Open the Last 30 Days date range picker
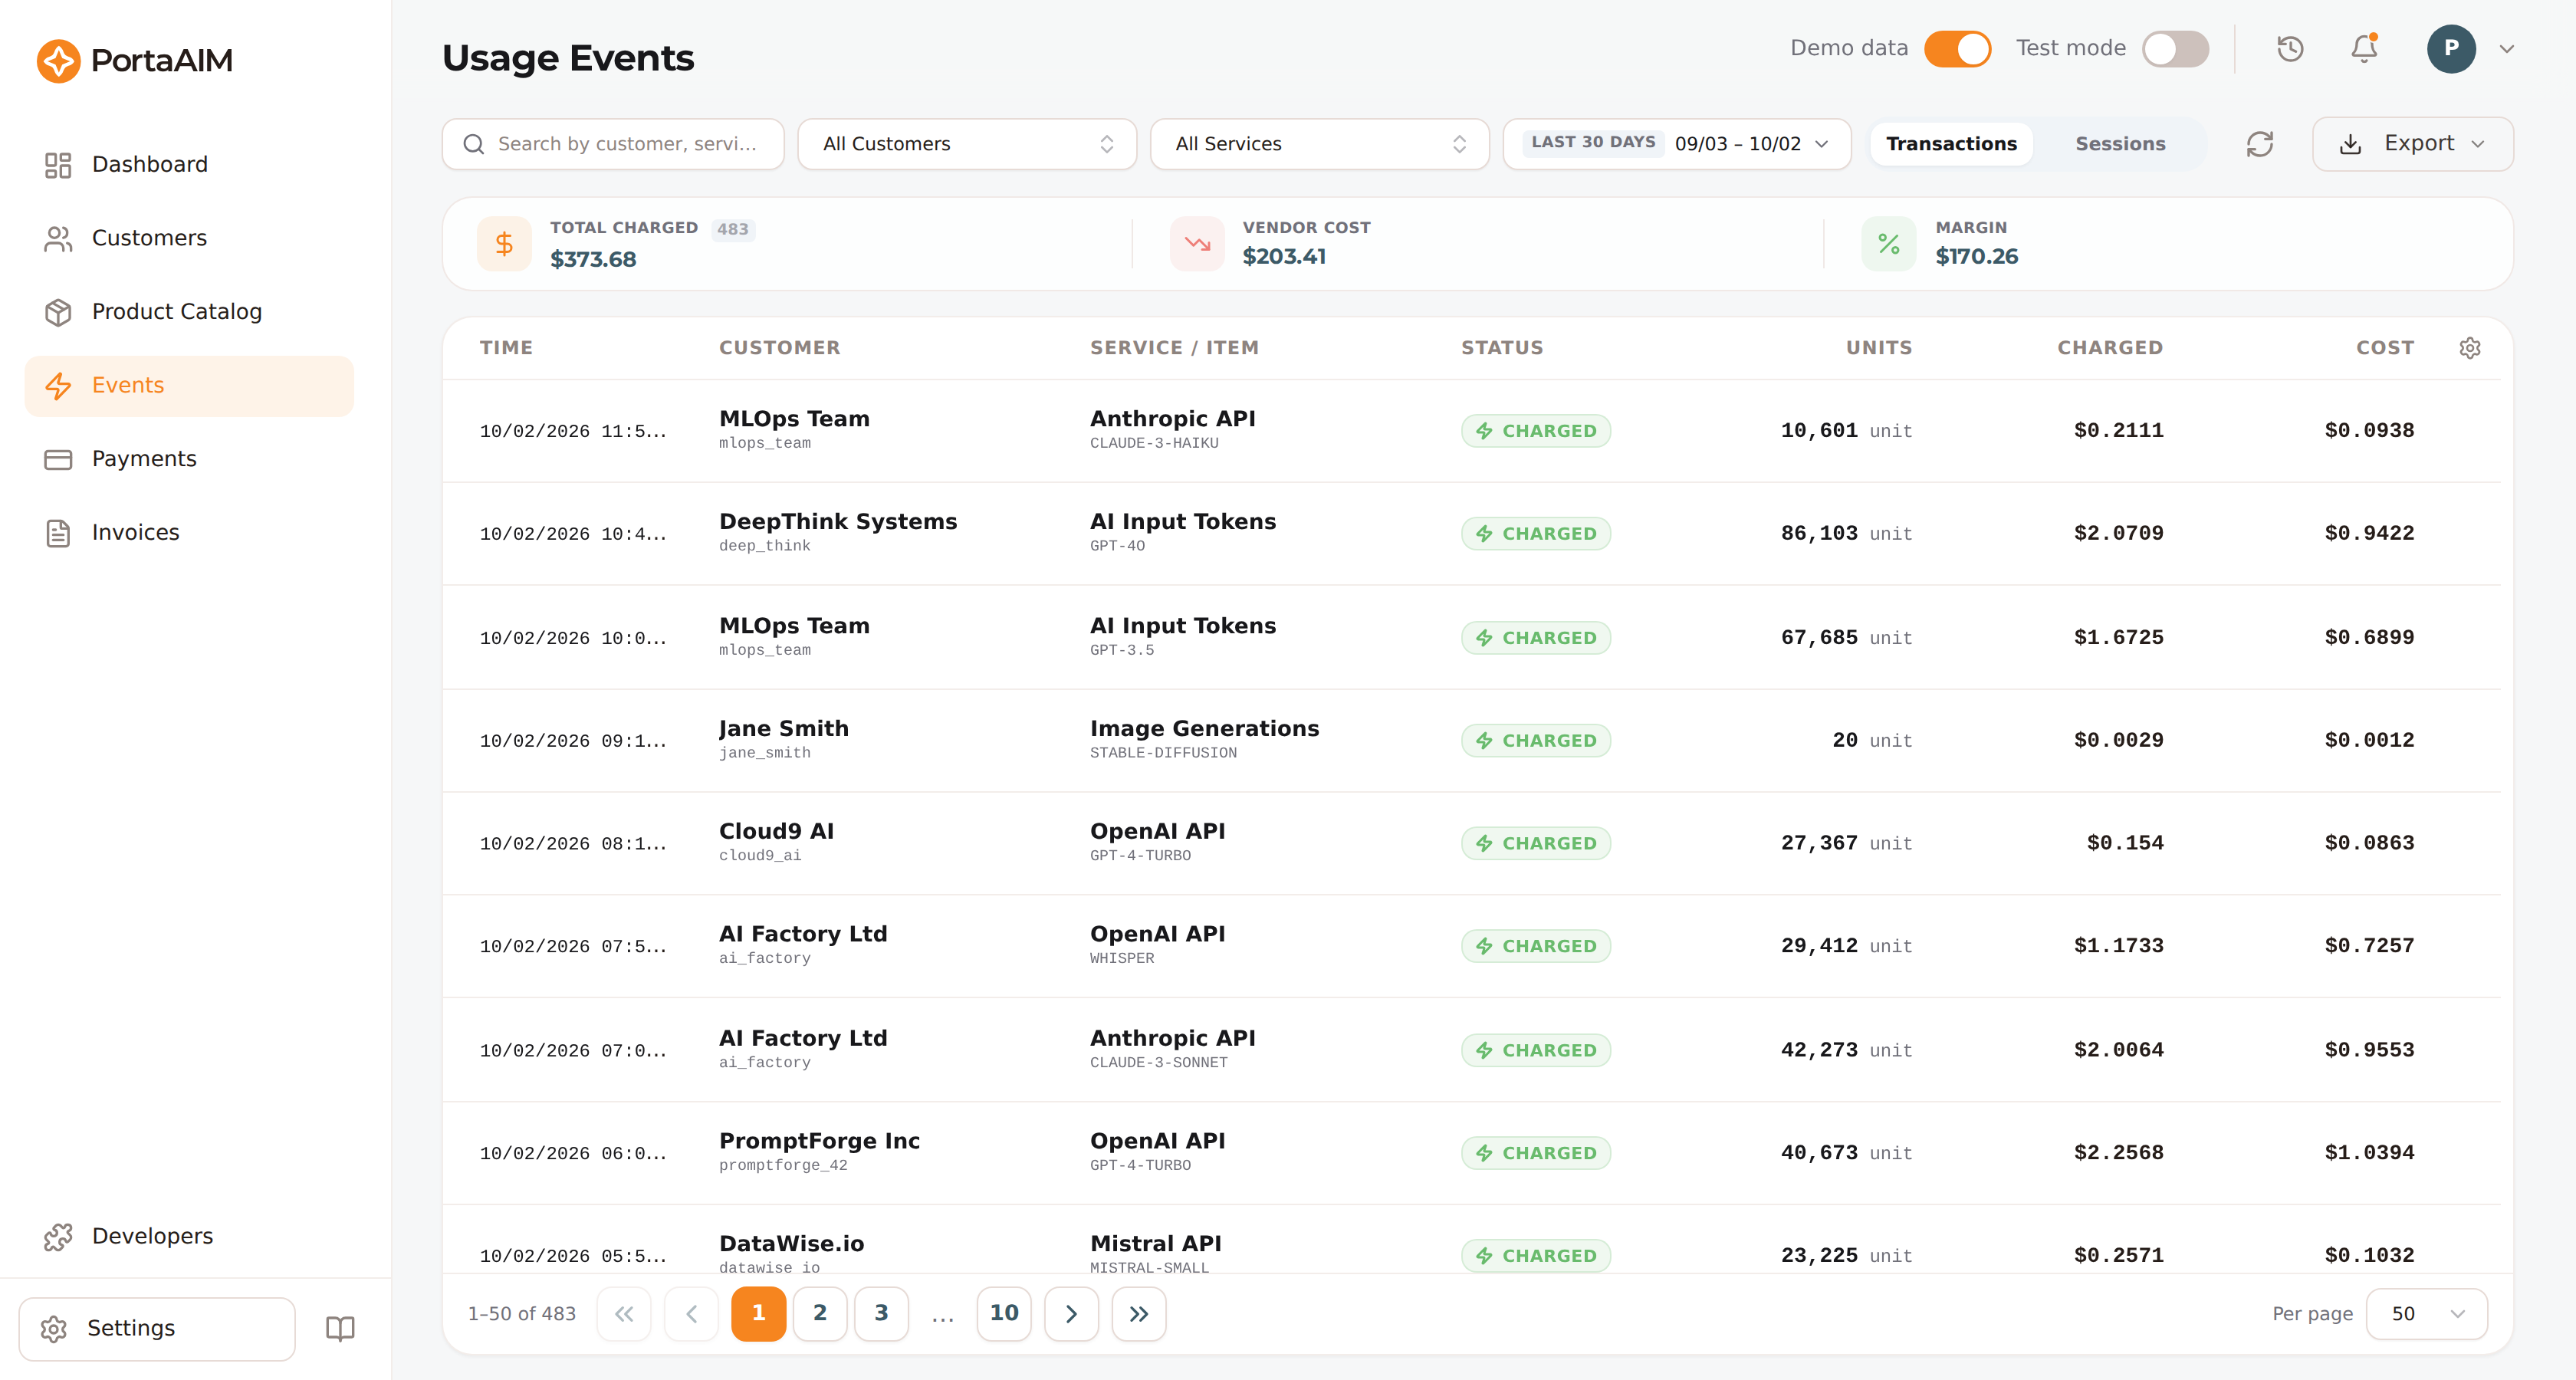 1677,144
